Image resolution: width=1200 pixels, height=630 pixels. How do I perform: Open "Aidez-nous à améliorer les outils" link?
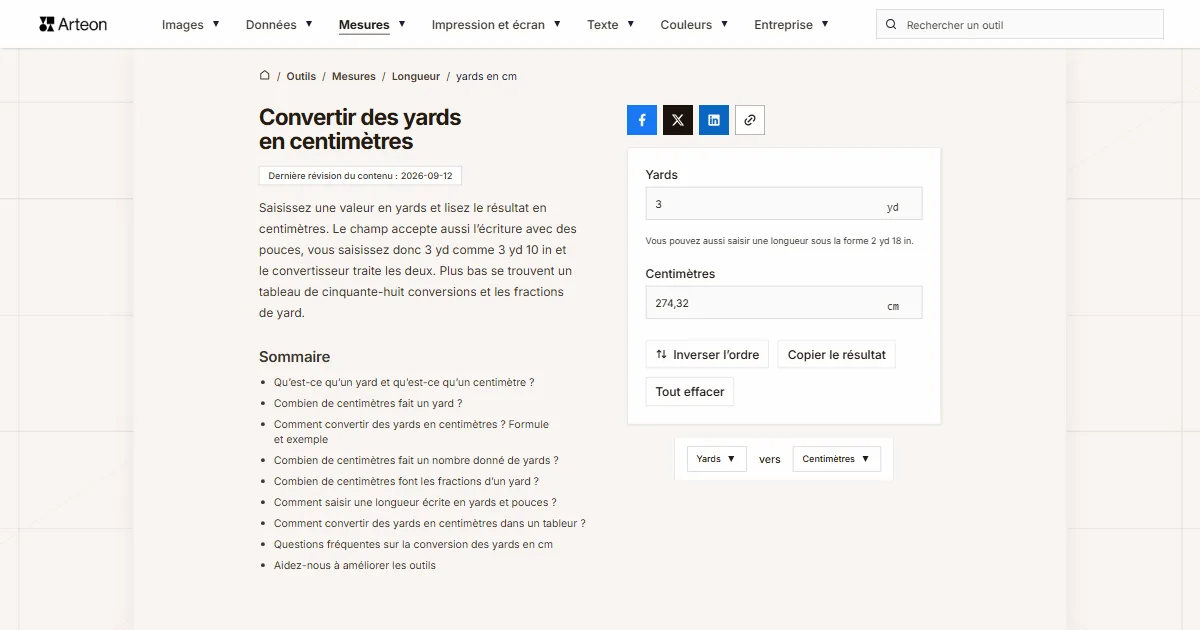[355, 565]
